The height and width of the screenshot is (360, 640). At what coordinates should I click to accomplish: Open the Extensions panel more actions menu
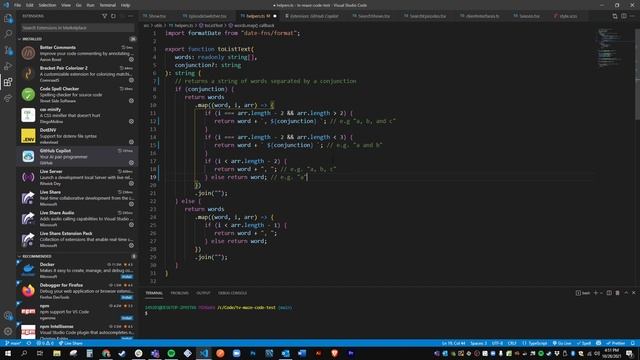[131, 16]
